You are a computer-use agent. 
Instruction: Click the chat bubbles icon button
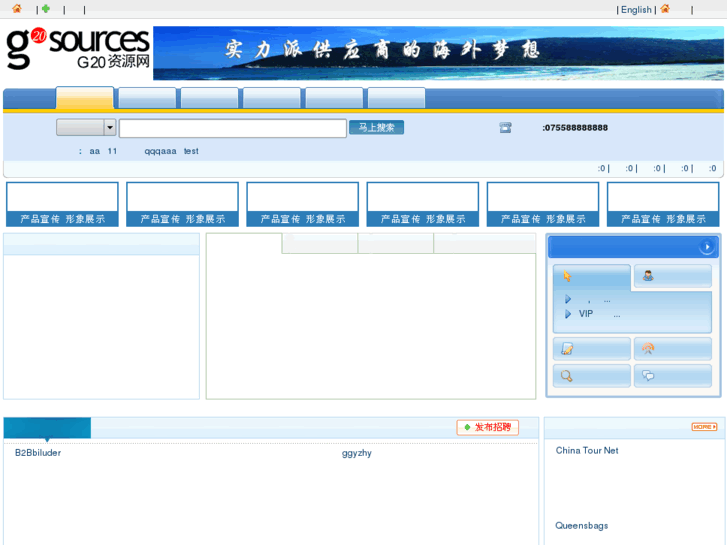coord(673,376)
